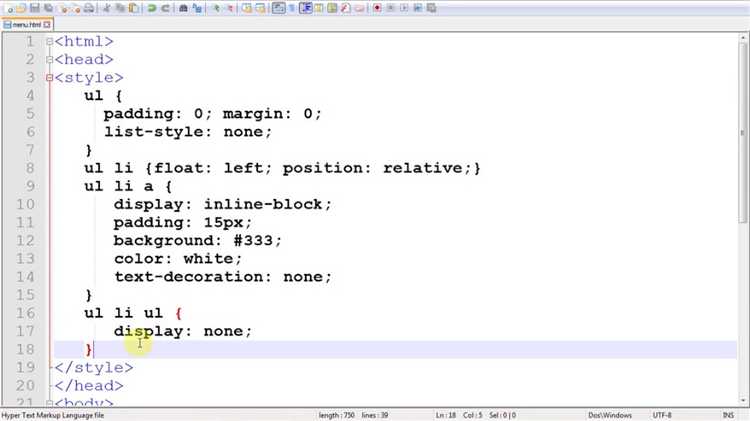Click the vertical scrollbar thumb
This screenshot has width=750, height=421.
coord(743,132)
